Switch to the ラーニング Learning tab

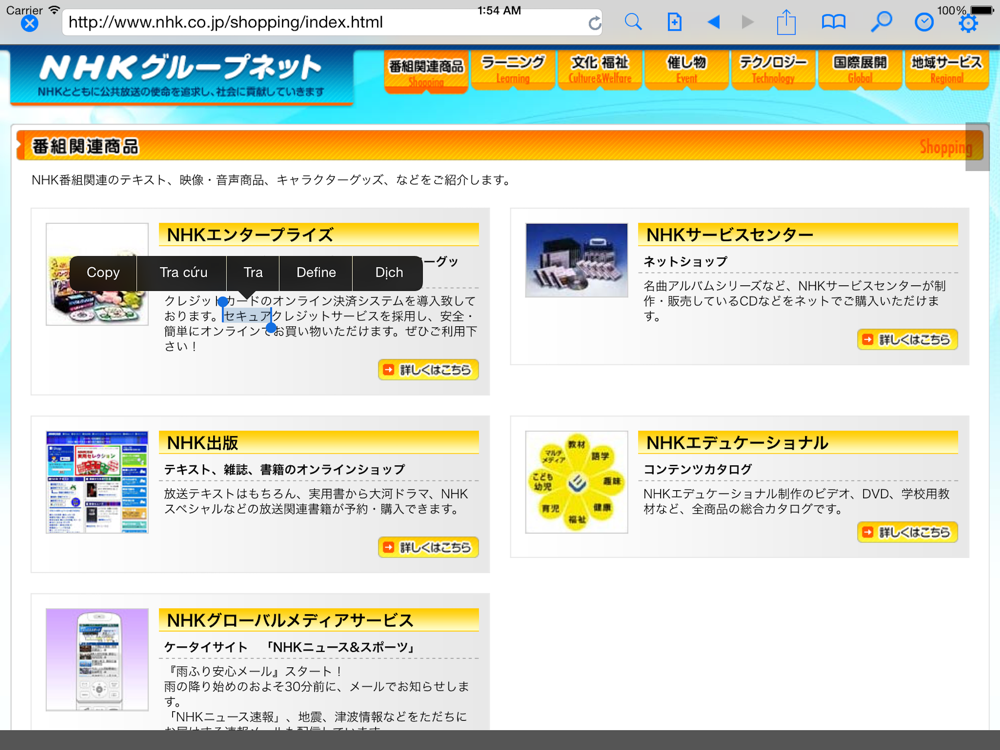tap(513, 69)
